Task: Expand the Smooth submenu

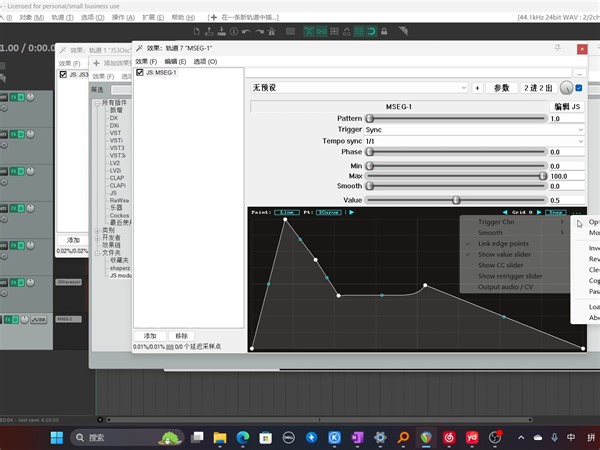Action: coord(513,233)
